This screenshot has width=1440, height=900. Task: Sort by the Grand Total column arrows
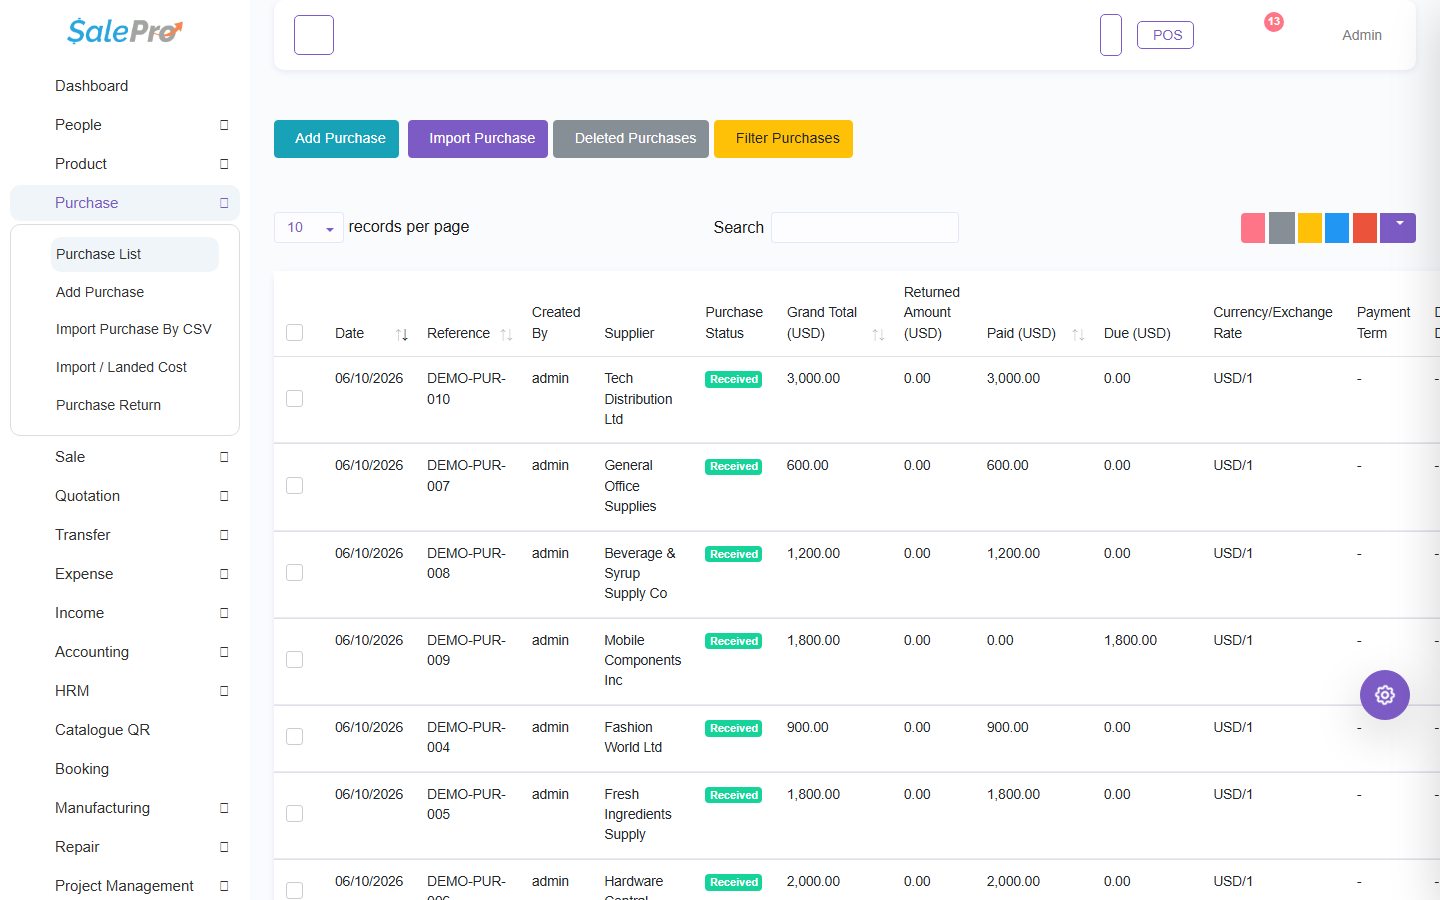point(878,334)
